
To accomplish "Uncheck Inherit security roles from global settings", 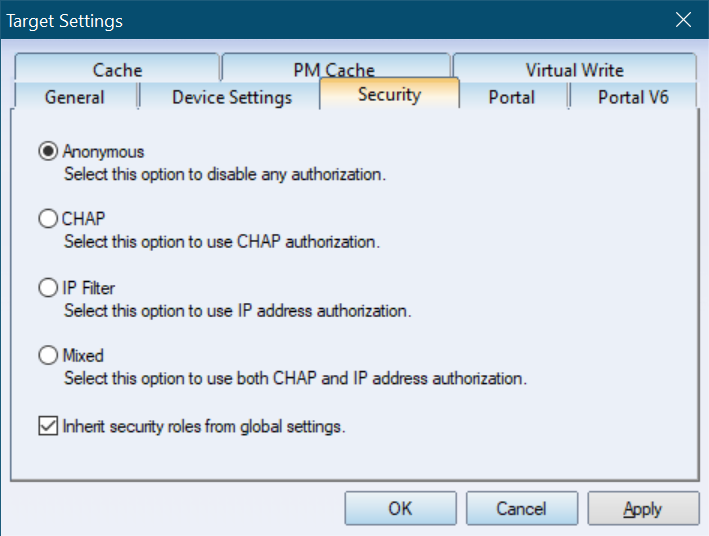I will [48, 426].
